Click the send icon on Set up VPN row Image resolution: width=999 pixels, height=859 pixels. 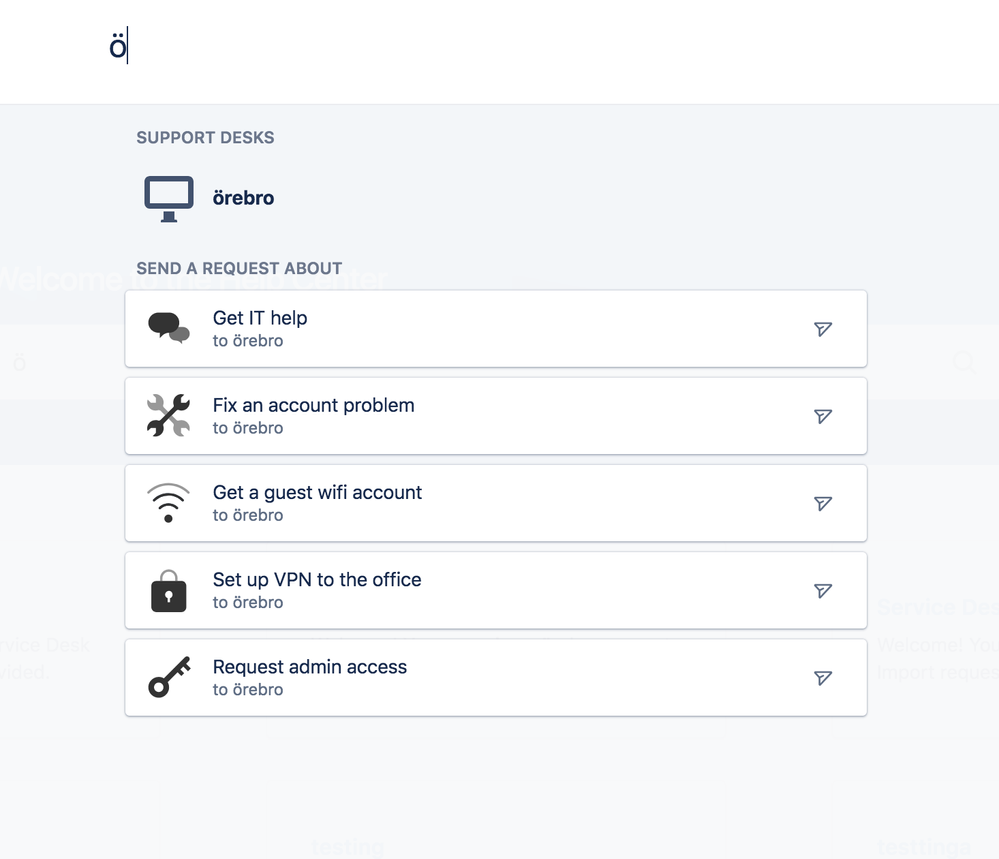(822, 590)
